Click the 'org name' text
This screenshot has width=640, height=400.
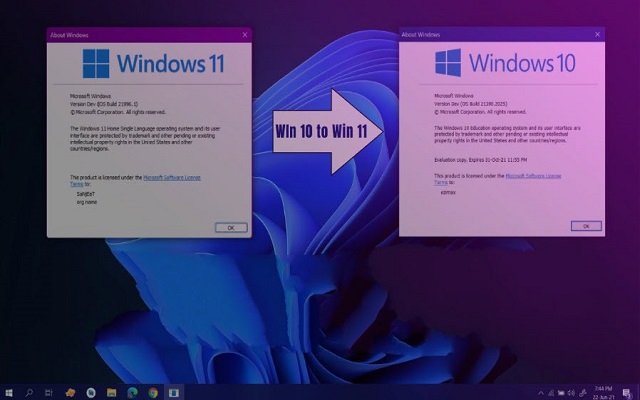[x=87, y=202]
